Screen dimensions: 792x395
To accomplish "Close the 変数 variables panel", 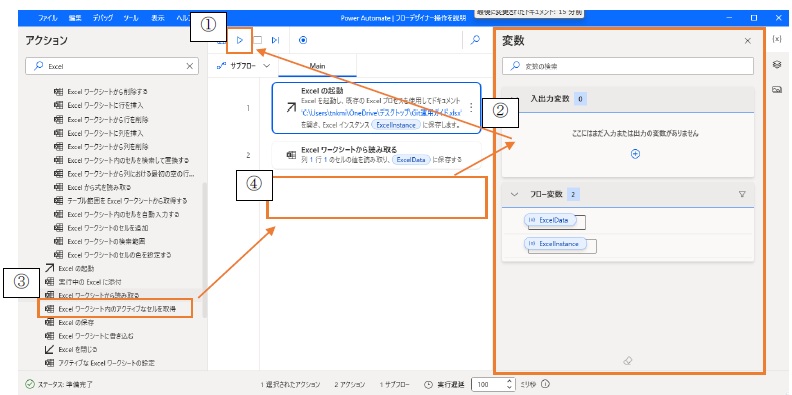I will pos(748,41).
